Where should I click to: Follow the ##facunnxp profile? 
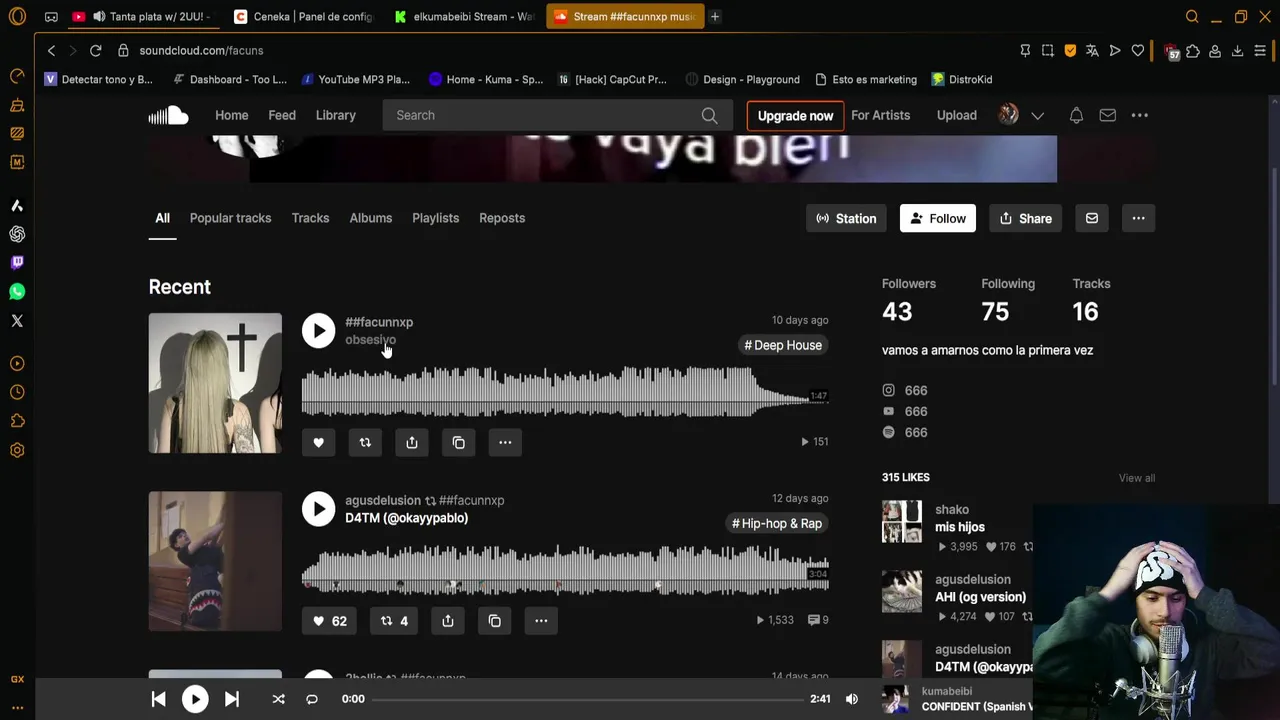[x=937, y=218]
